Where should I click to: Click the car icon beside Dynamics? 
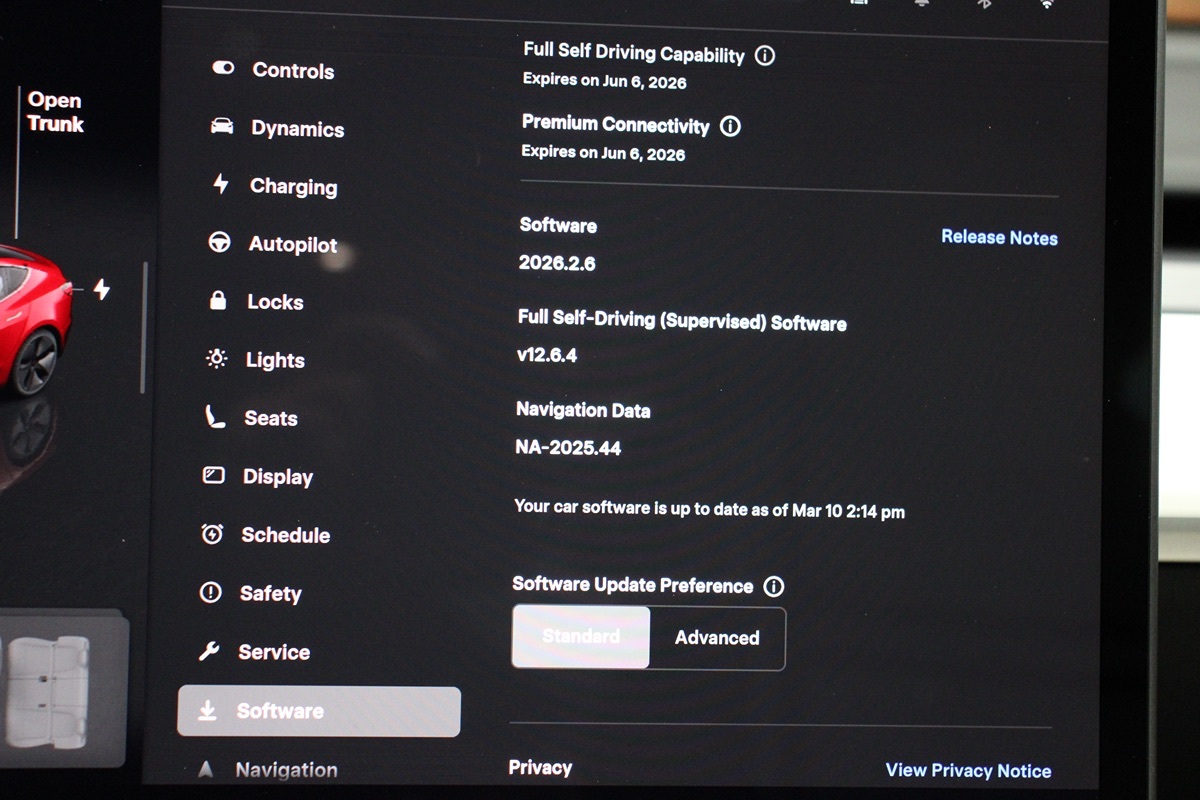(222, 127)
